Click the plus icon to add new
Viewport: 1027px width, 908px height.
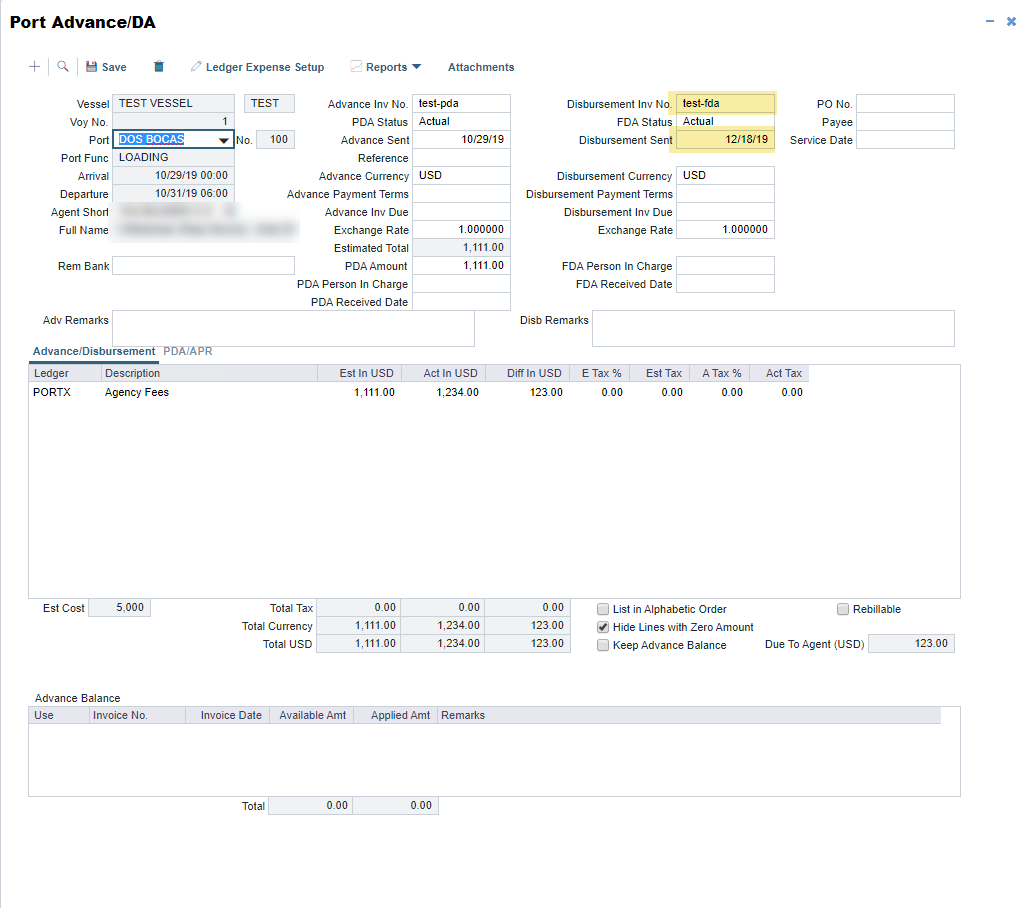tap(35, 67)
